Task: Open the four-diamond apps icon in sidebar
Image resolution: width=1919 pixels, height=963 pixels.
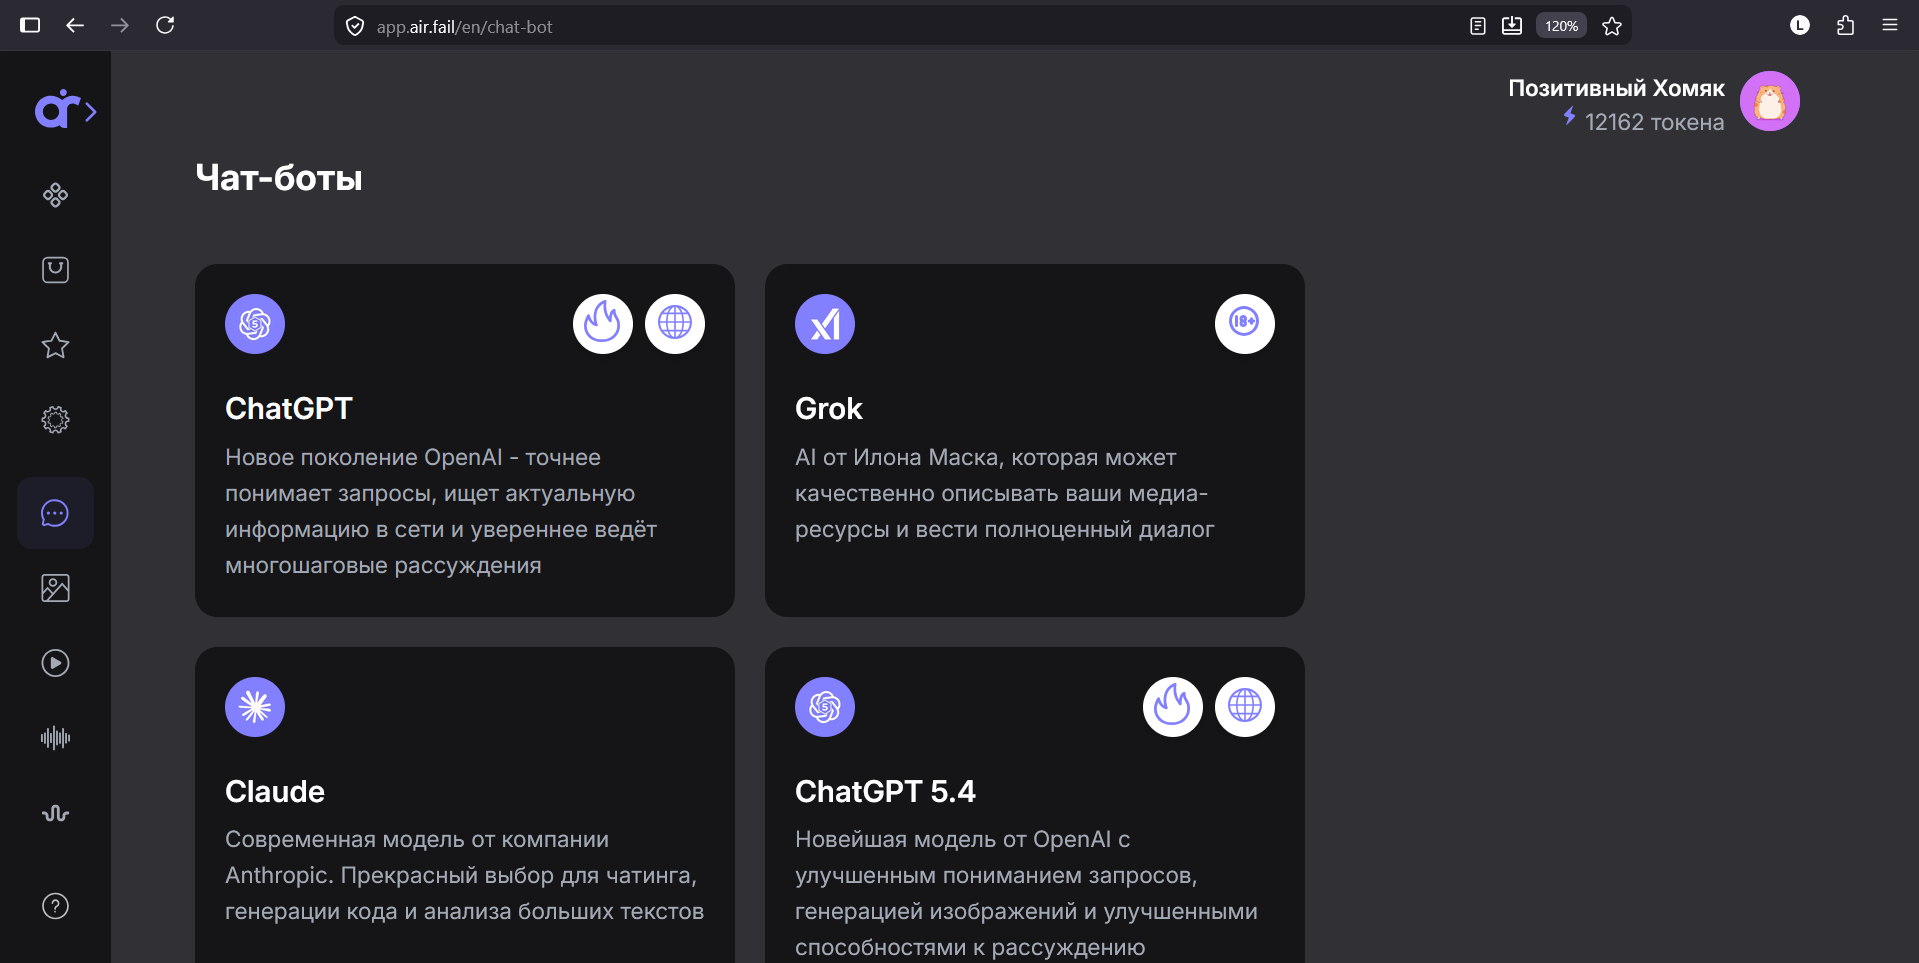Action: coord(55,195)
